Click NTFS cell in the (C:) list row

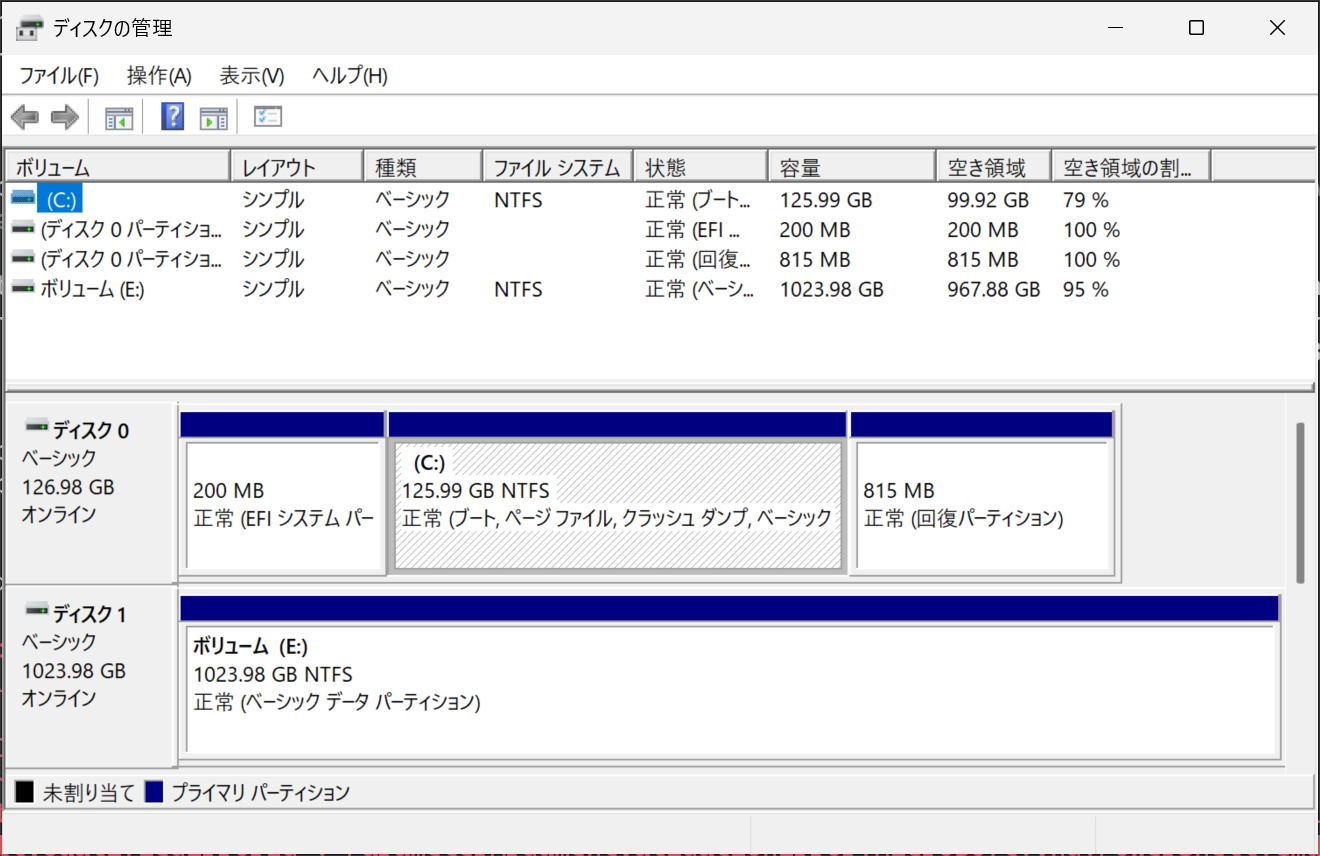click(518, 200)
